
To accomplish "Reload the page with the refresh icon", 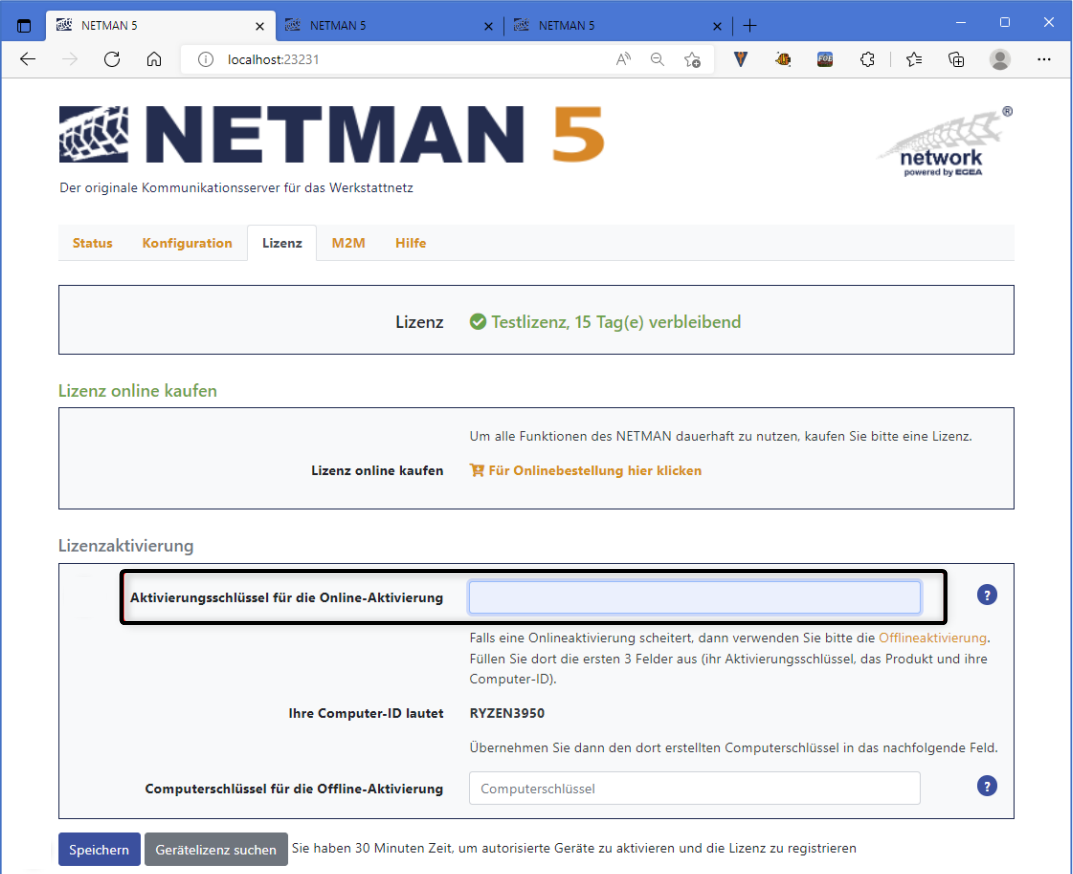I will tap(112, 60).
